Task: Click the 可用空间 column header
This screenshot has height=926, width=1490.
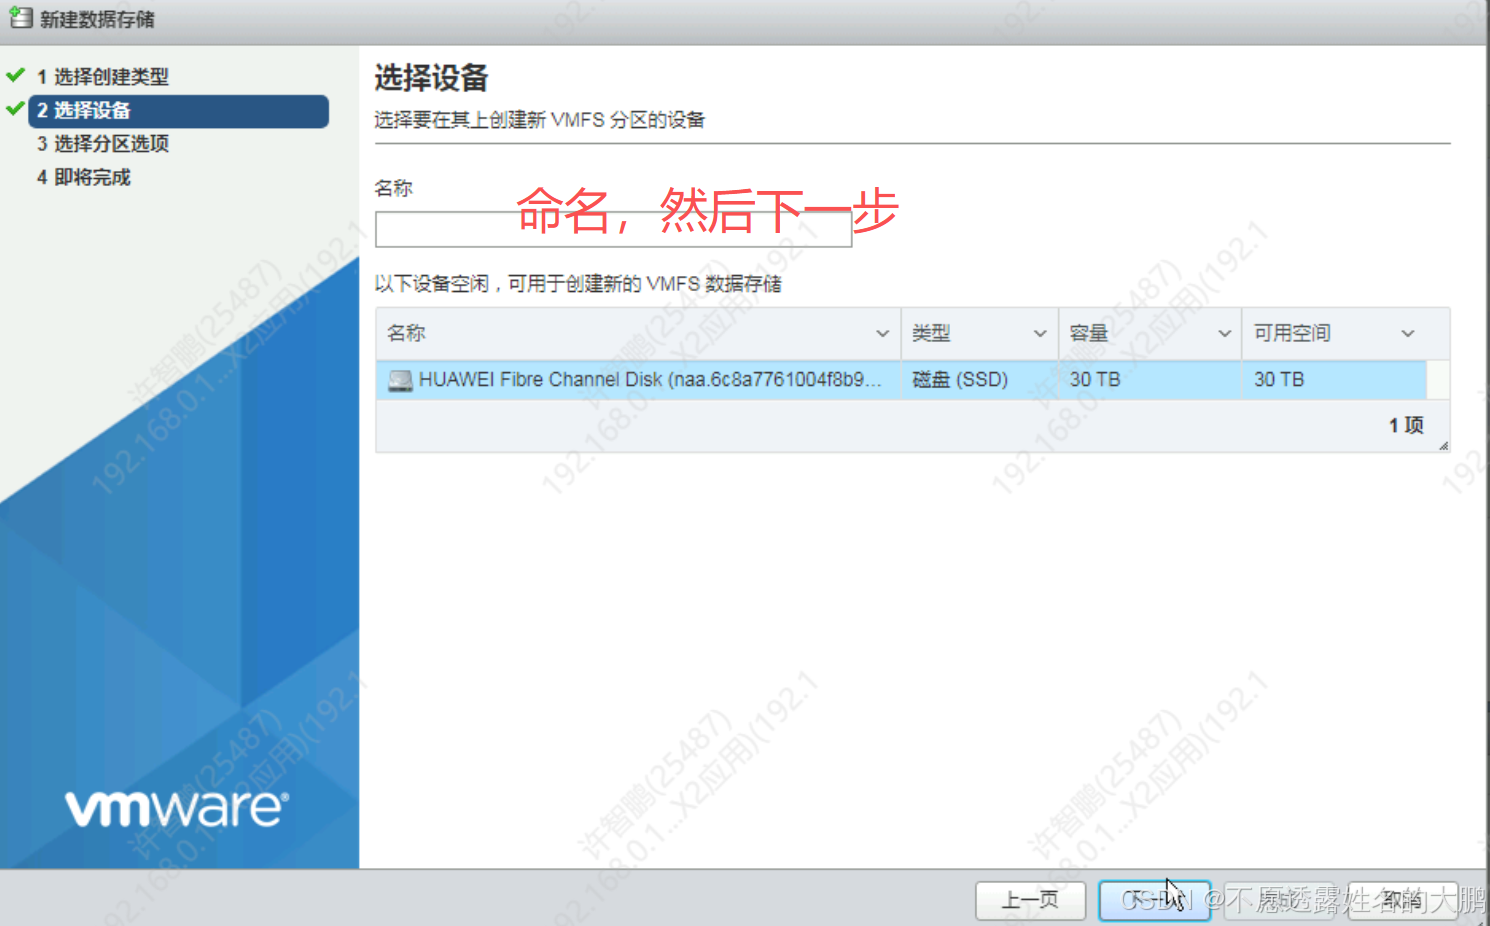Action: click(x=1335, y=334)
